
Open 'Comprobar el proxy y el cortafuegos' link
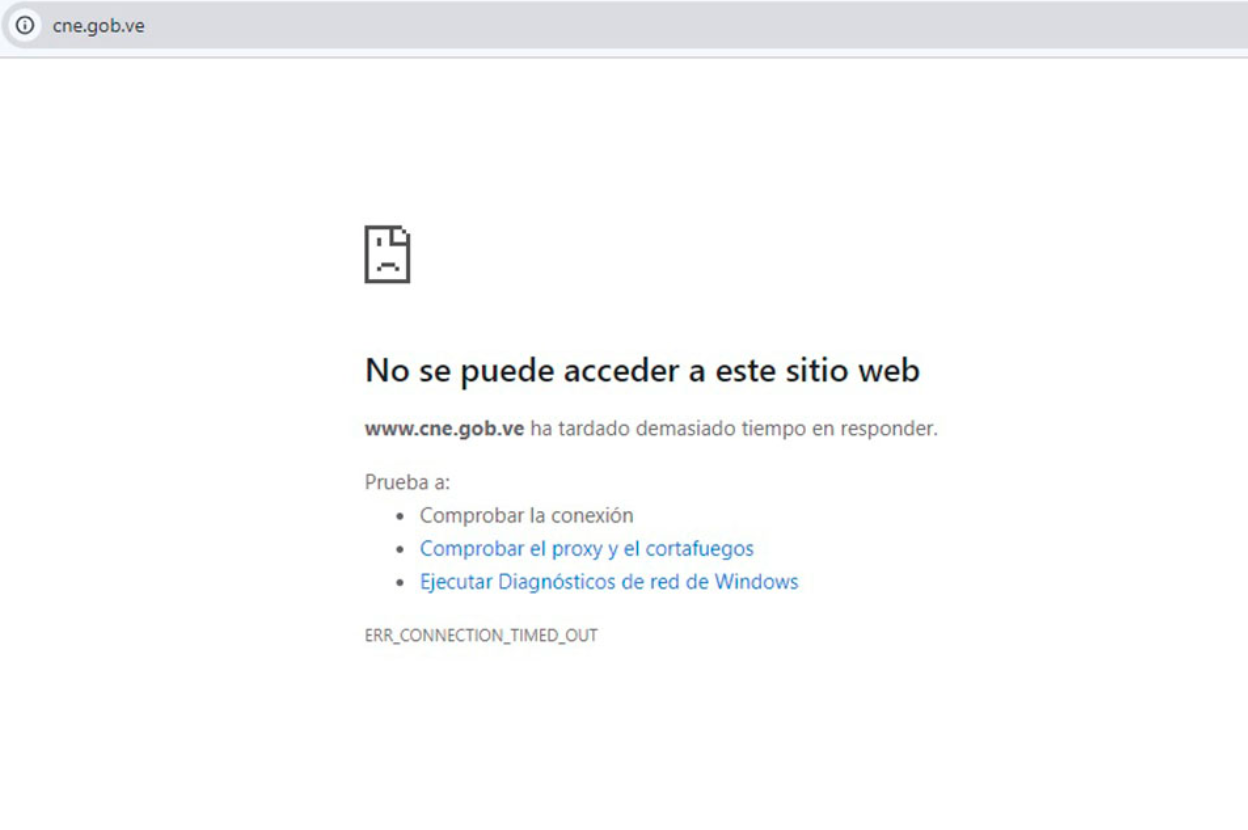point(586,548)
